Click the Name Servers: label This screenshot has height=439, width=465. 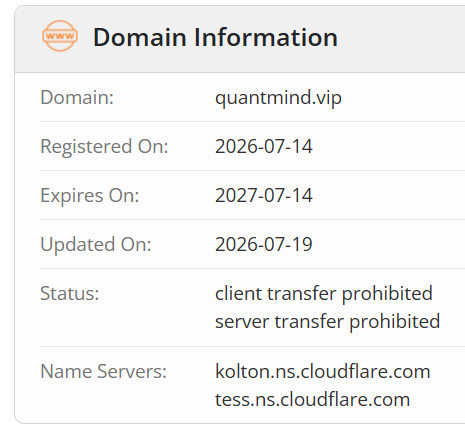coord(103,371)
